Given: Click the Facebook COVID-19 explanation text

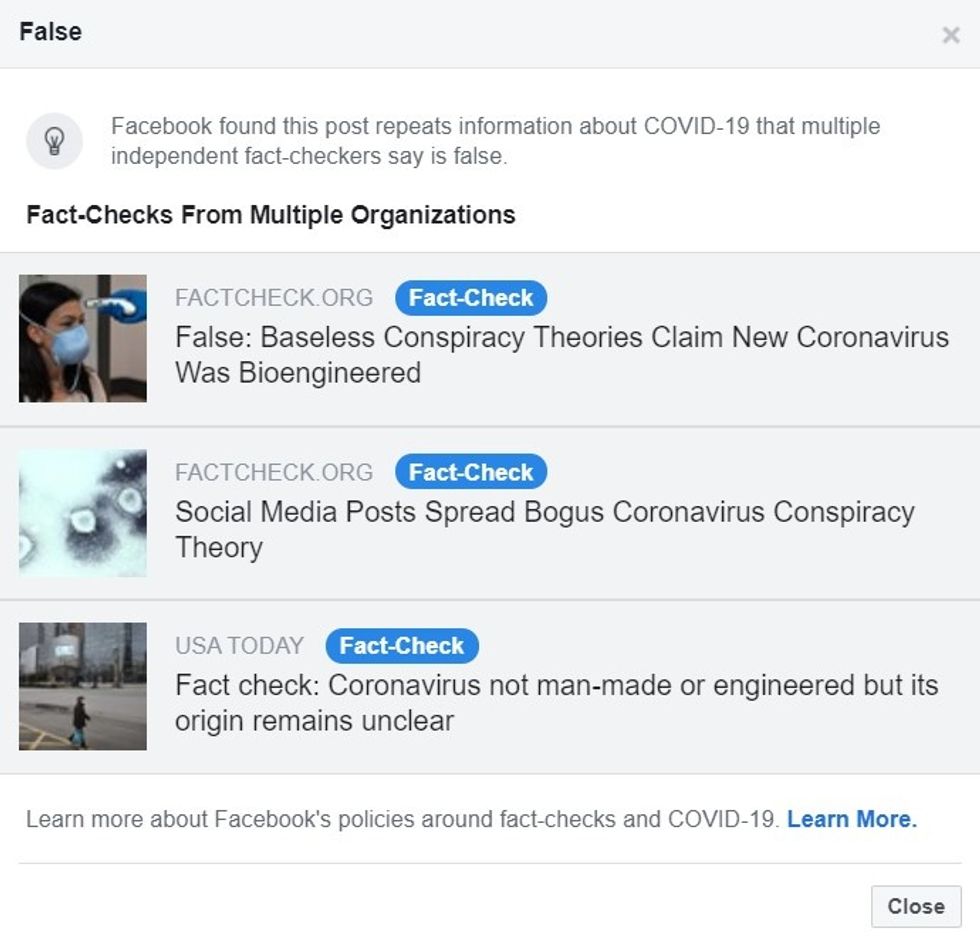Looking at the screenshot, I should [495, 141].
